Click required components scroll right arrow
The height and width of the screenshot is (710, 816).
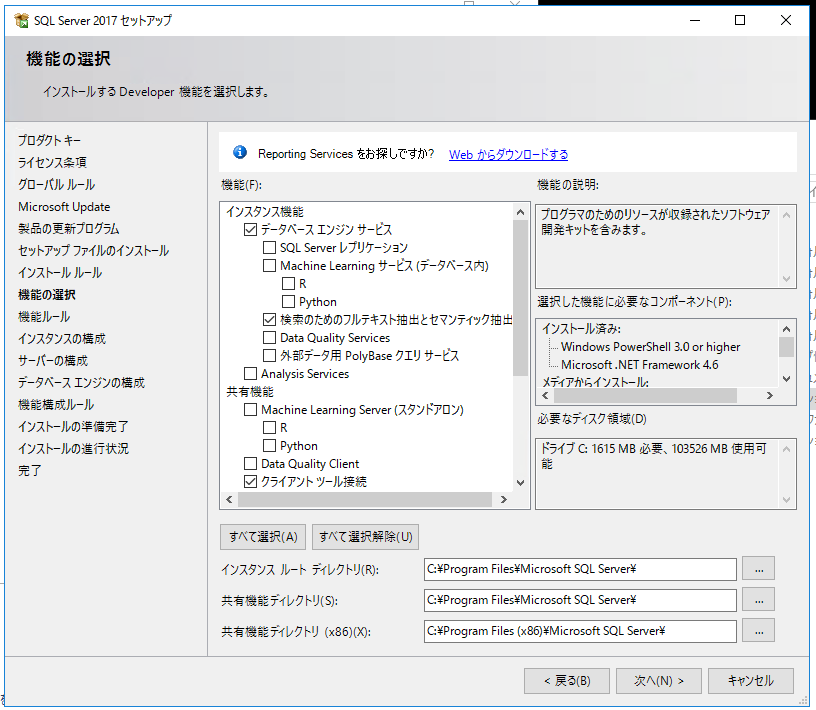coord(770,396)
